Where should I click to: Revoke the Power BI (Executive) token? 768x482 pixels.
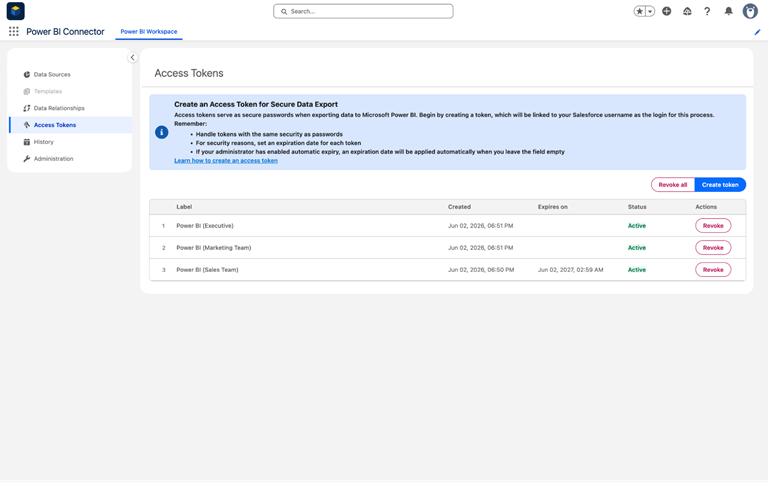pyautogui.click(x=713, y=226)
